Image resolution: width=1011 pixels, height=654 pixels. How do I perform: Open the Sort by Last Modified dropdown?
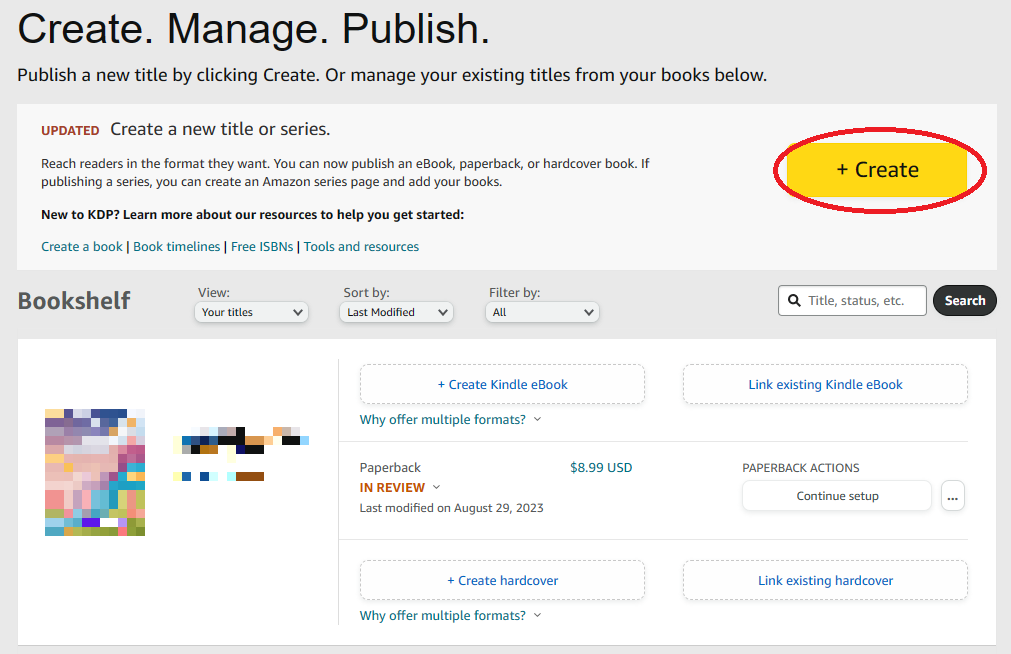coord(397,312)
